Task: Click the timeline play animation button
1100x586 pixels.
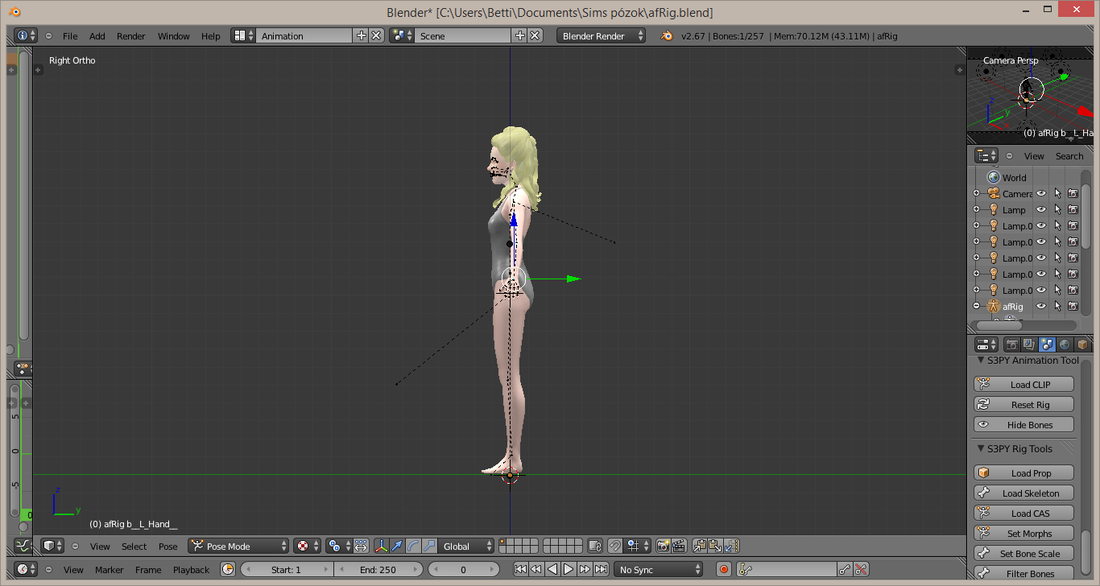Action: 568,569
